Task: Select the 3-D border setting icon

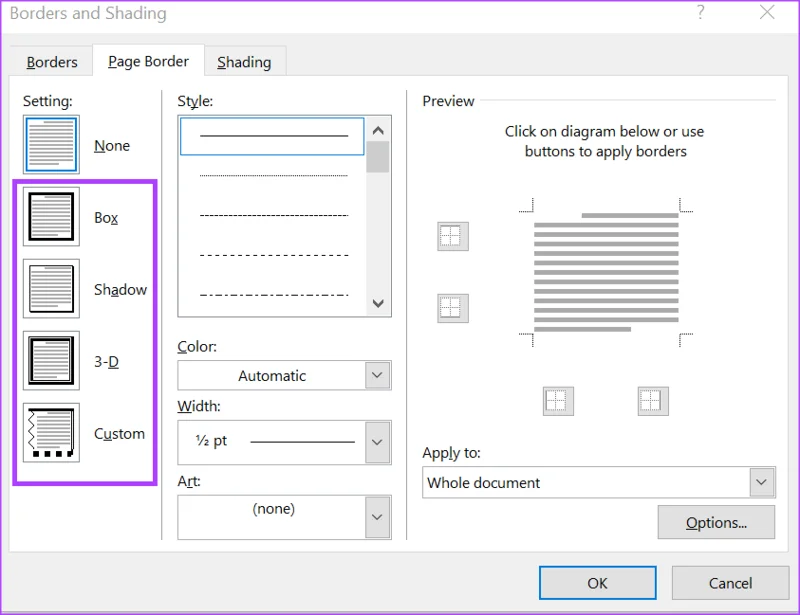Action: (x=51, y=360)
